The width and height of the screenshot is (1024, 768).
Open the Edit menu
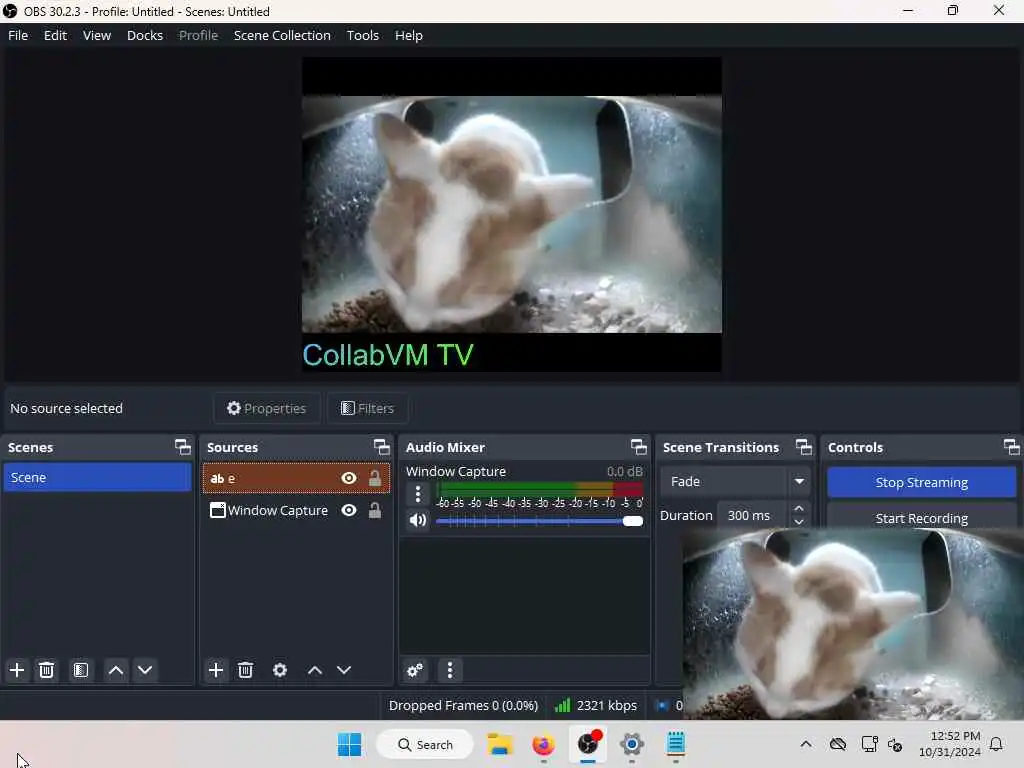point(56,35)
